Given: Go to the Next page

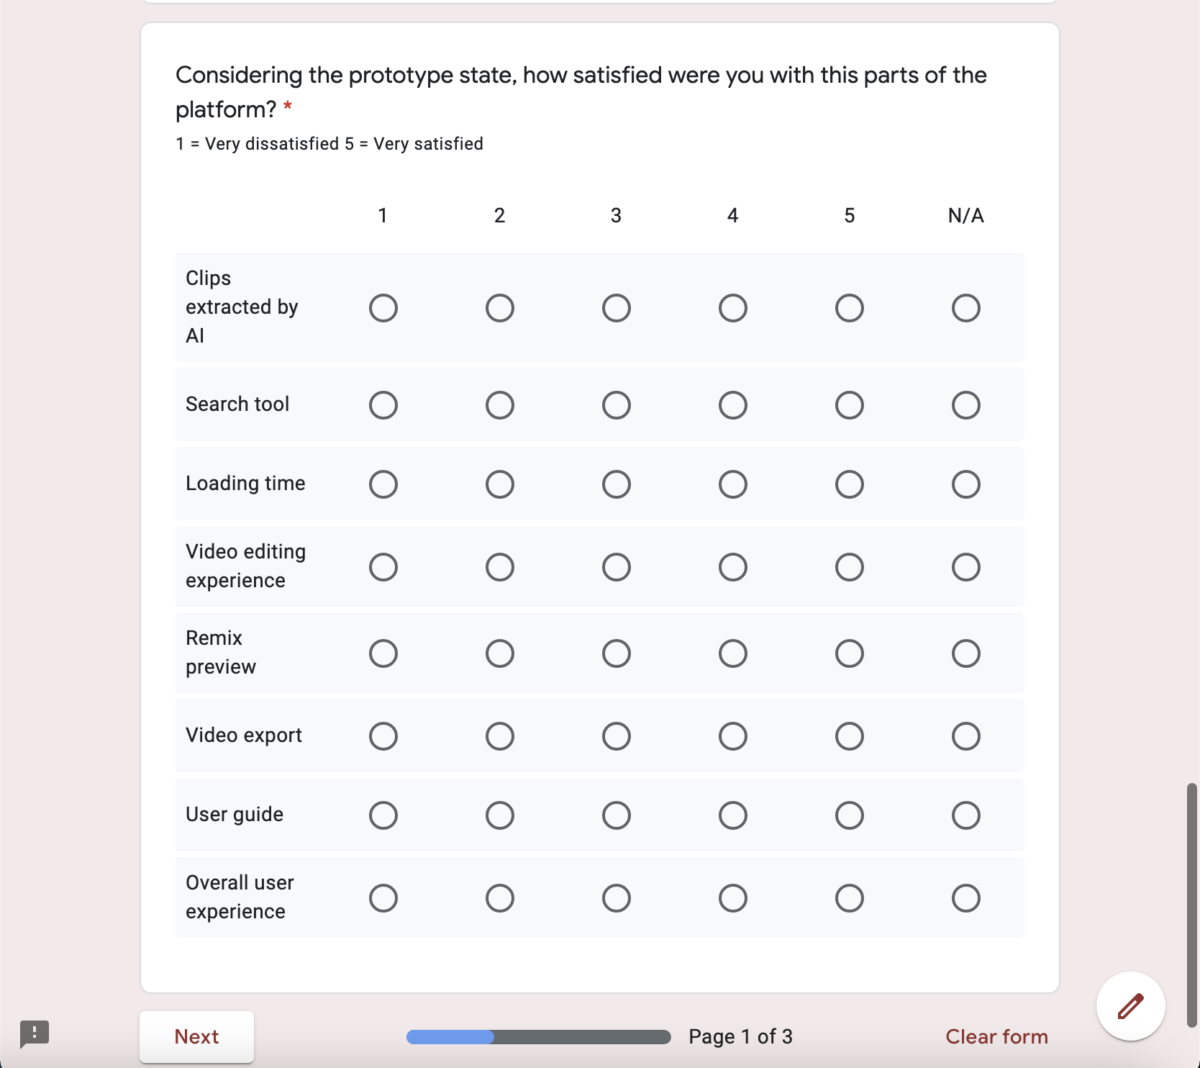Looking at the screenshot, I should (197, 1037).
